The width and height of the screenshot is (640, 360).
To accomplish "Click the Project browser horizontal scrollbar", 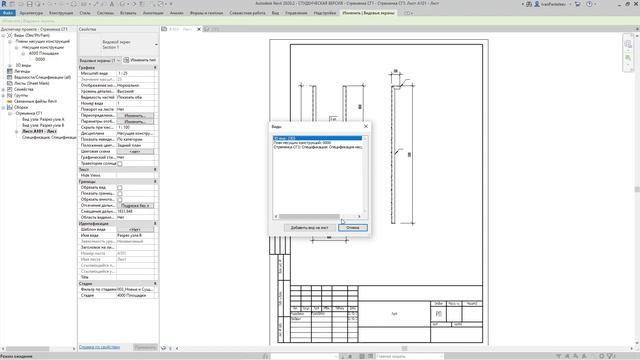I will point(27,349).
